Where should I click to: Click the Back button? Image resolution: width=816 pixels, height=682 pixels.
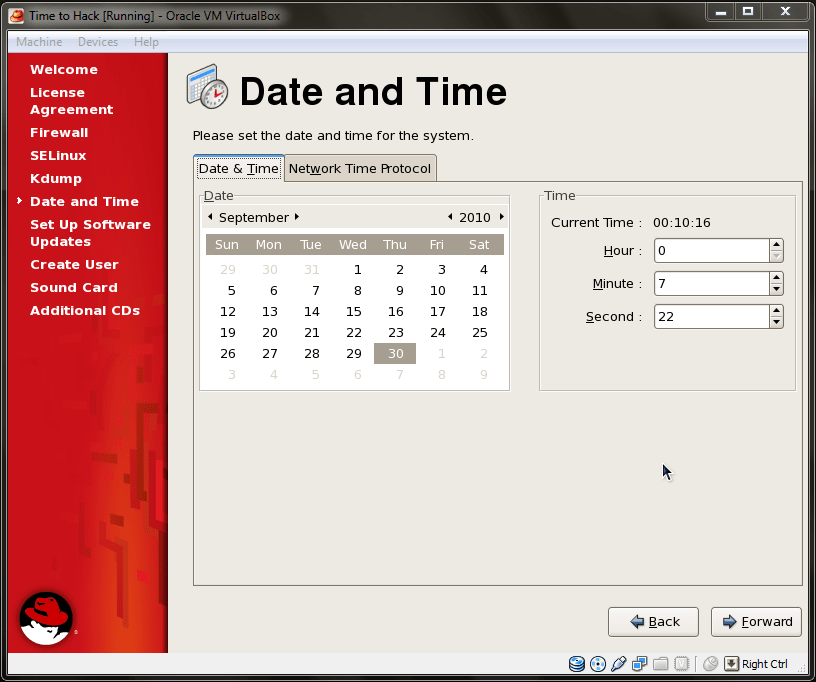[x=653, y=622]
